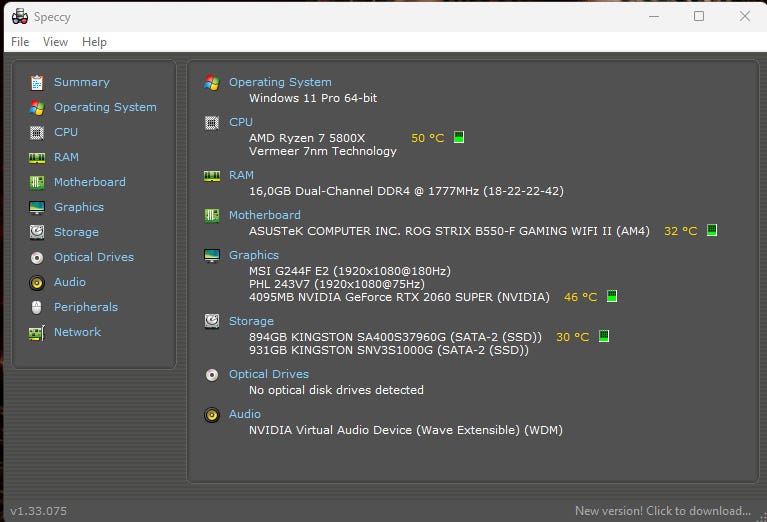The height and width of the screenshot is (522, 767).
Task: Click the 32 °C motherboard temperature value
Action: pos(680,231)
